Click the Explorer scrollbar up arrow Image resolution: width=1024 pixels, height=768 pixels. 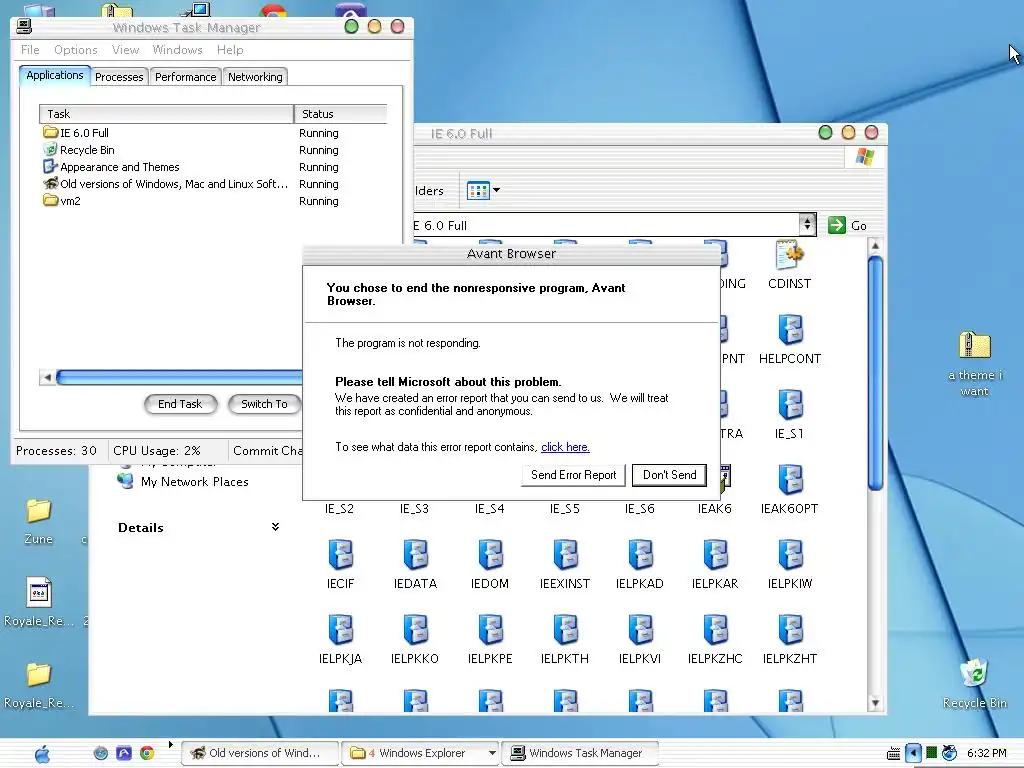tap(876, 246)
